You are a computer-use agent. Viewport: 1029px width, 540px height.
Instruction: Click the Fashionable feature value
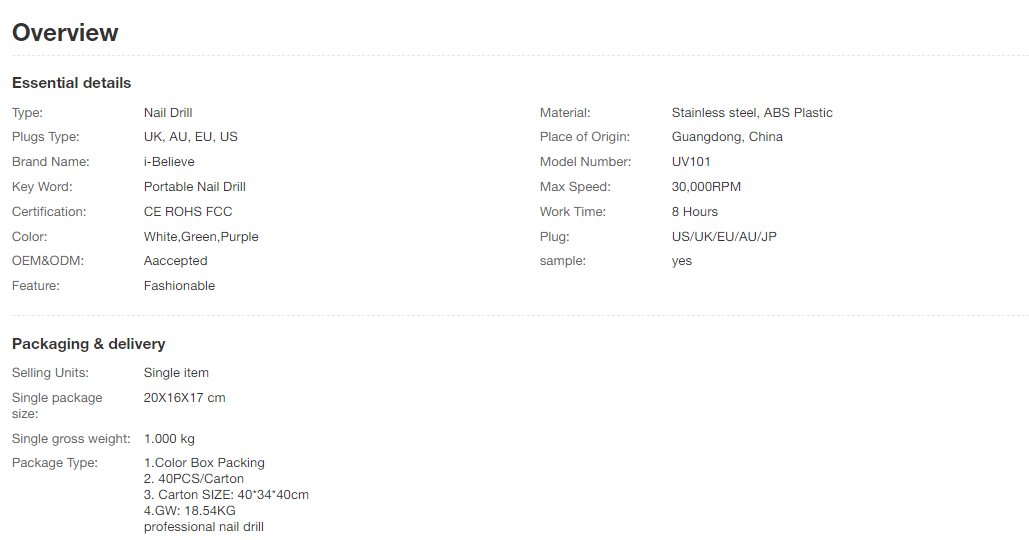pyautogui.click(x=179, y=286)
